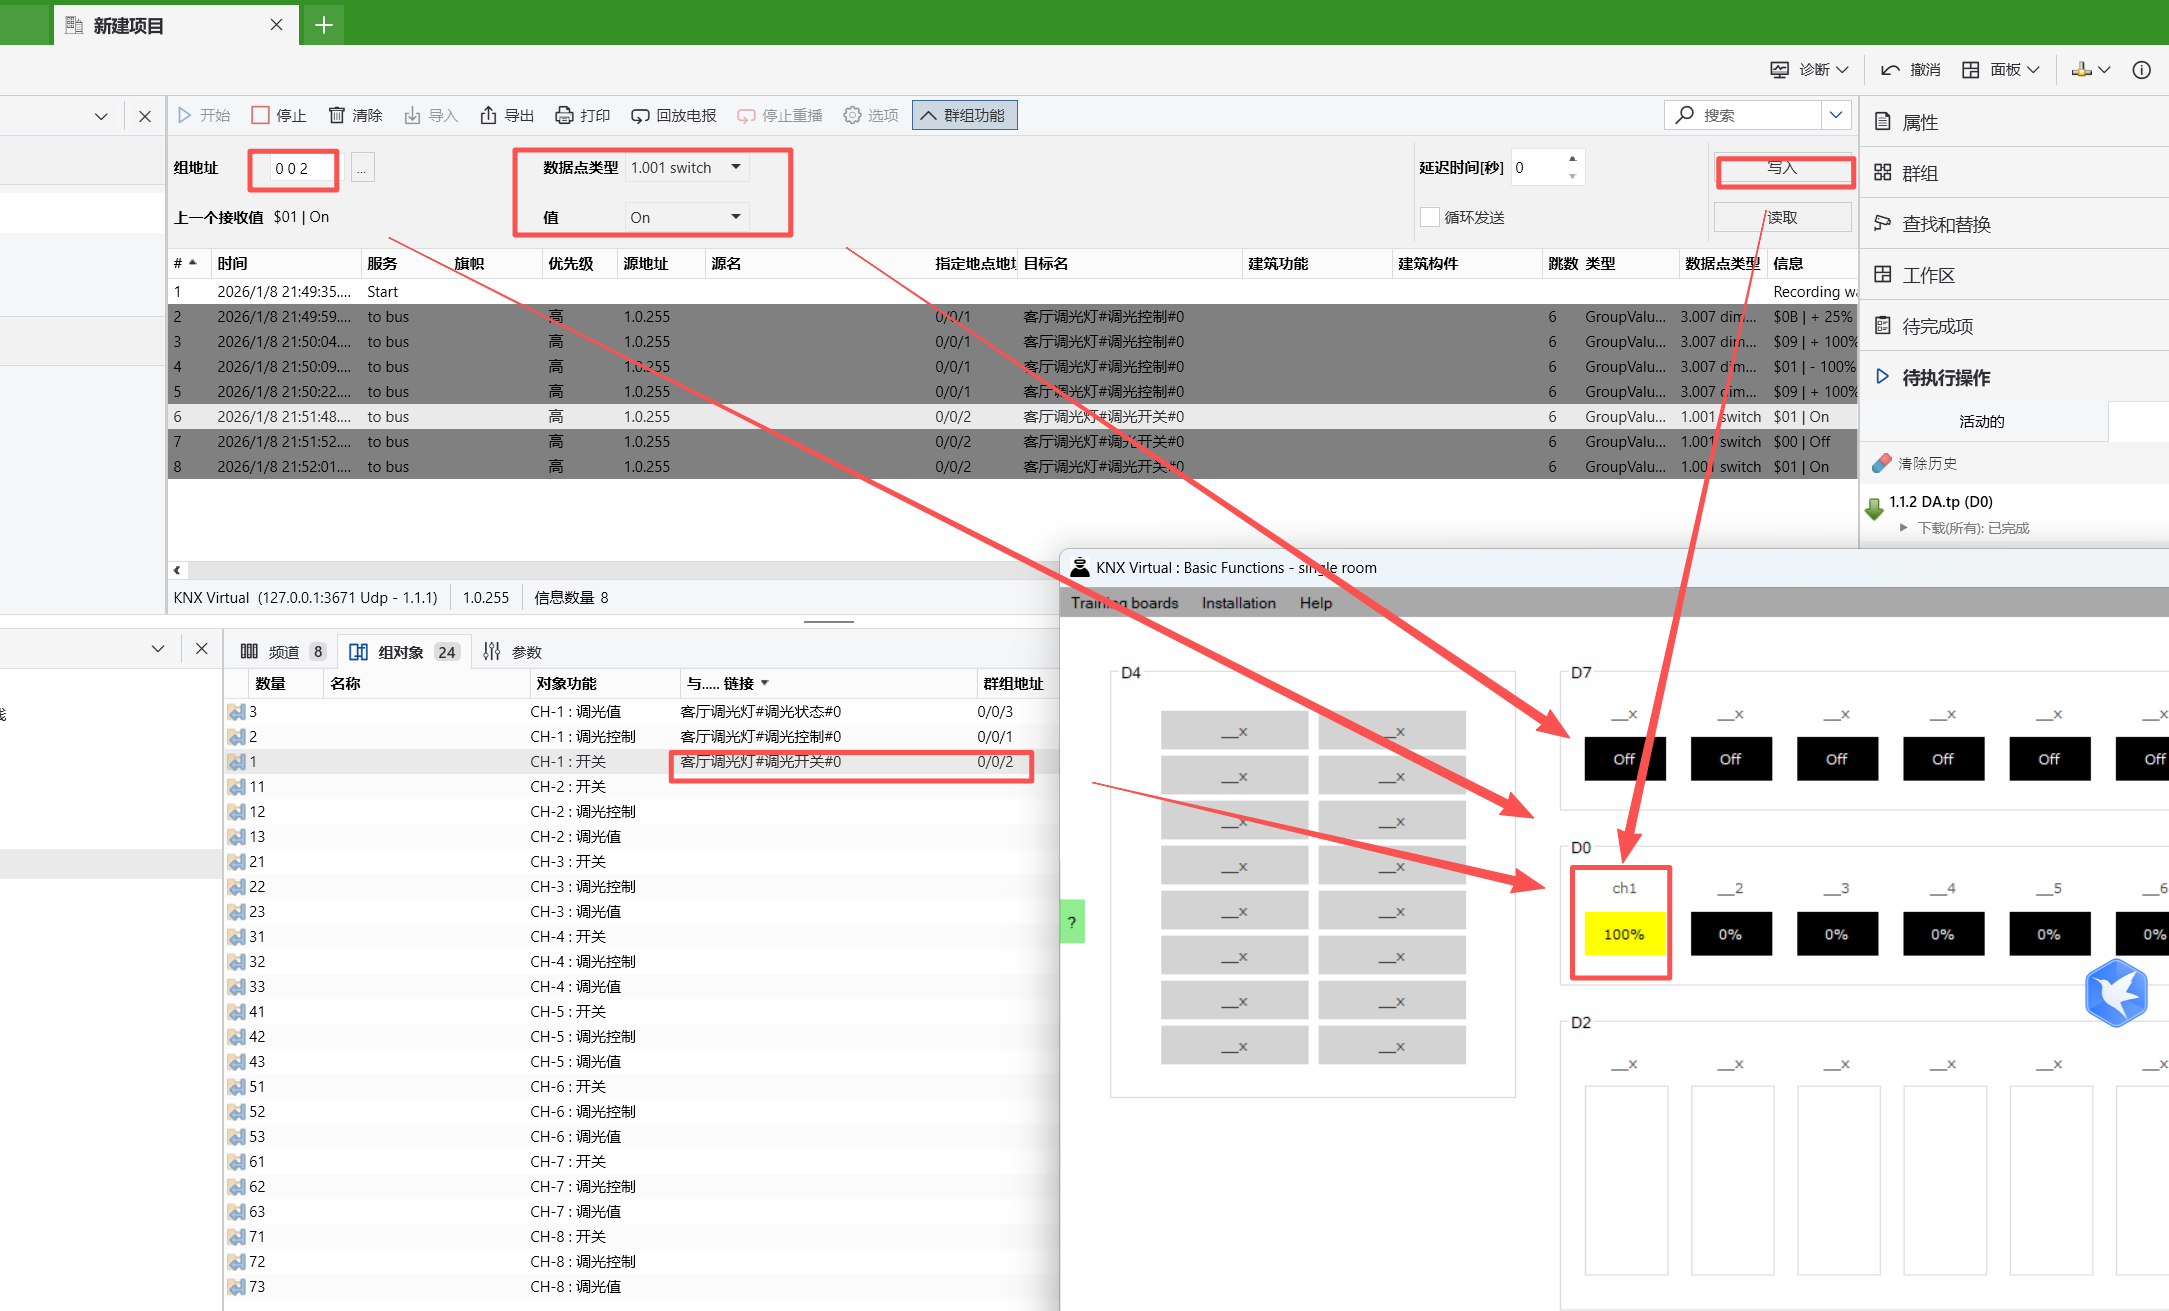Click the Clear trash icon
Screen dimensions: 2169x1311
click(337, 115)
